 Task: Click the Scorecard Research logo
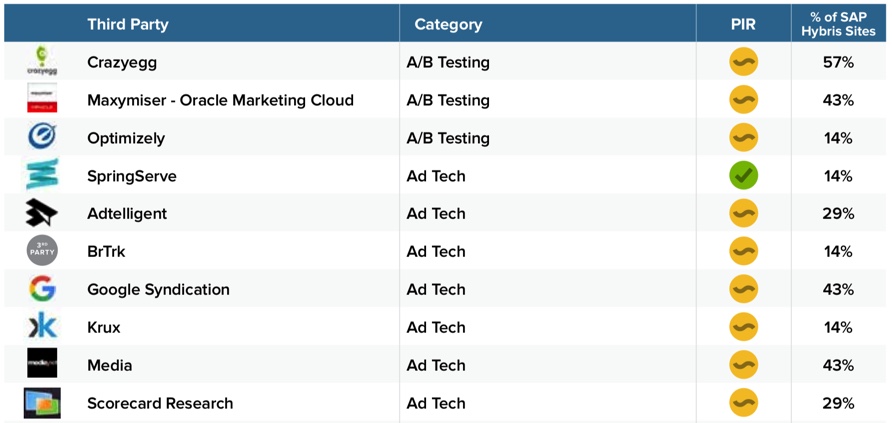click(x=42, y=403)
